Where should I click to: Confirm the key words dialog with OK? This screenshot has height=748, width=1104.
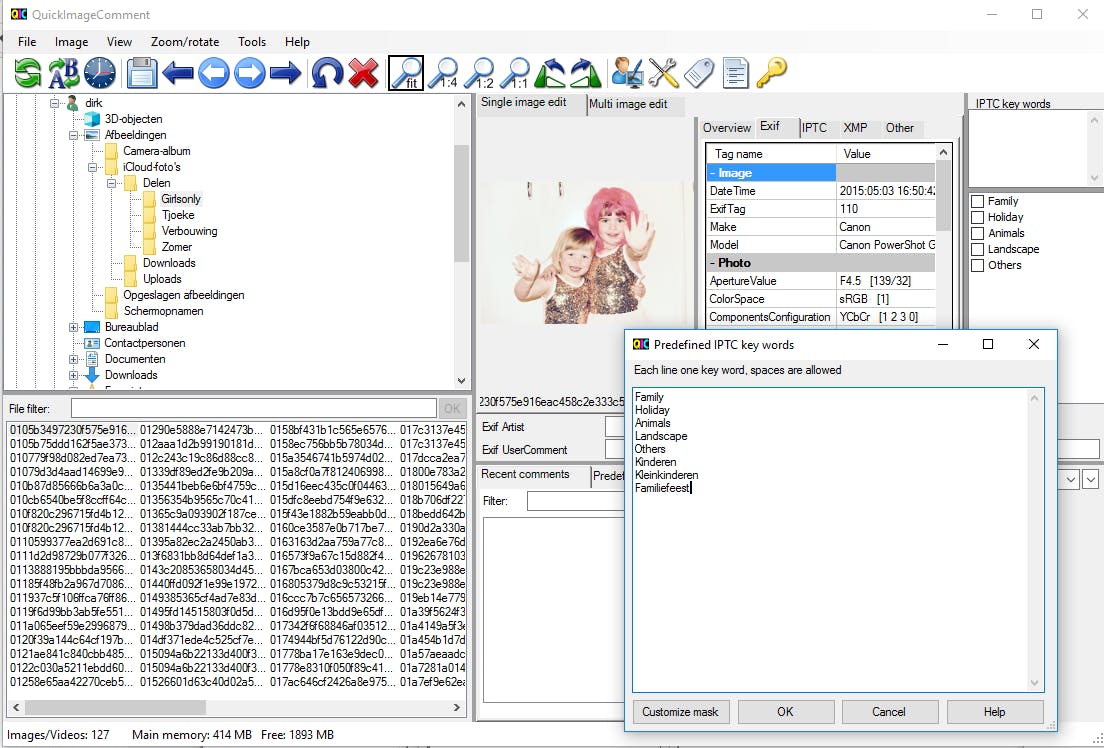[x=786, y=712]
